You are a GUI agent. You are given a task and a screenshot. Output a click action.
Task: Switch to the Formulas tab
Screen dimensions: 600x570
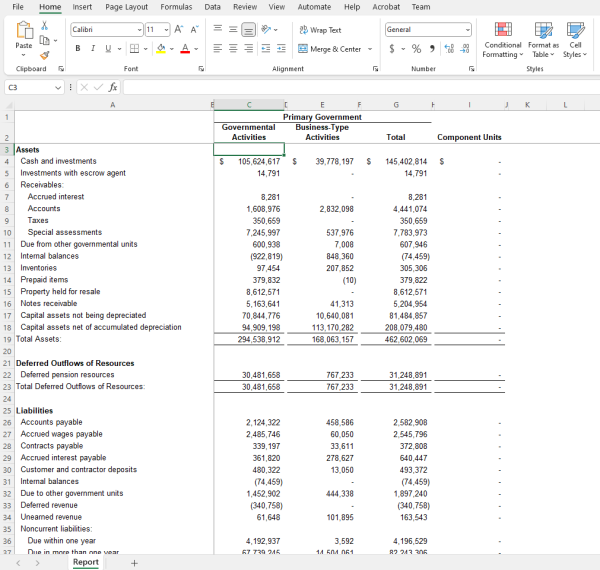coord(176,7)
